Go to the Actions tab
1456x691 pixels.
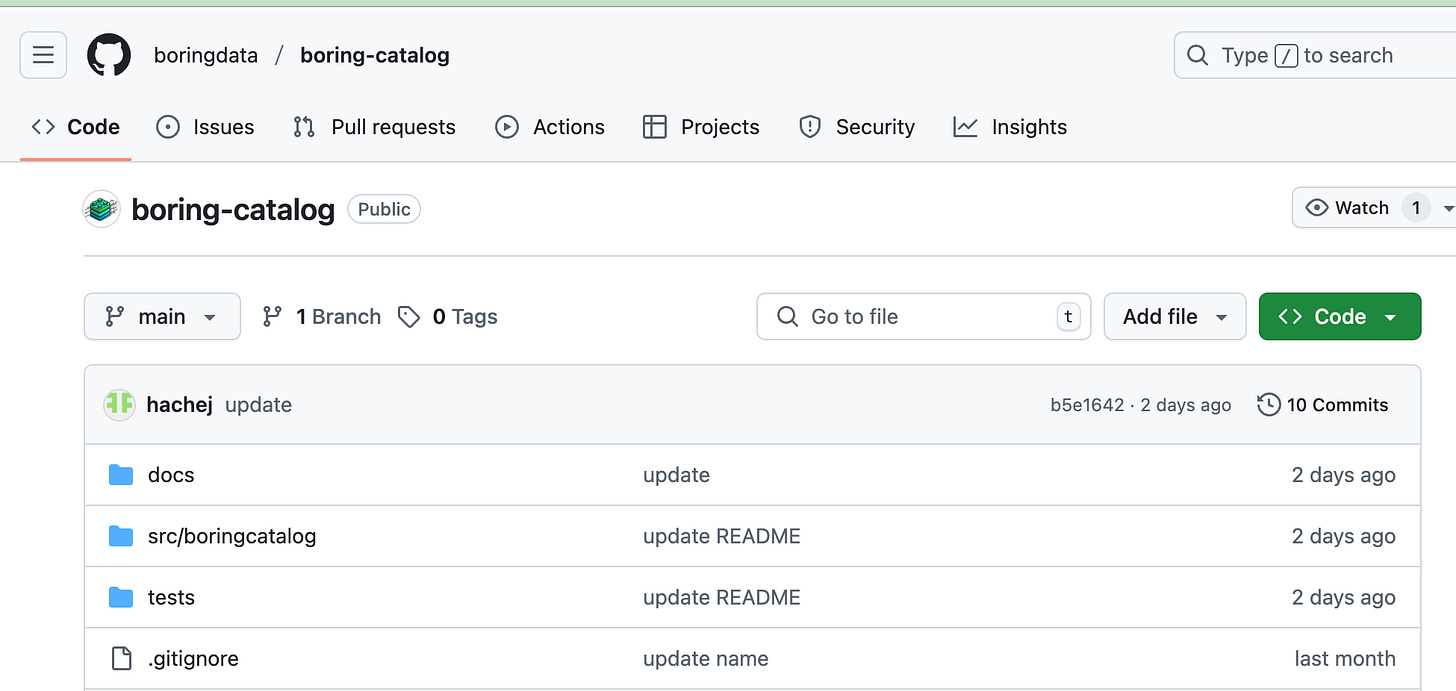click(550, 127)
